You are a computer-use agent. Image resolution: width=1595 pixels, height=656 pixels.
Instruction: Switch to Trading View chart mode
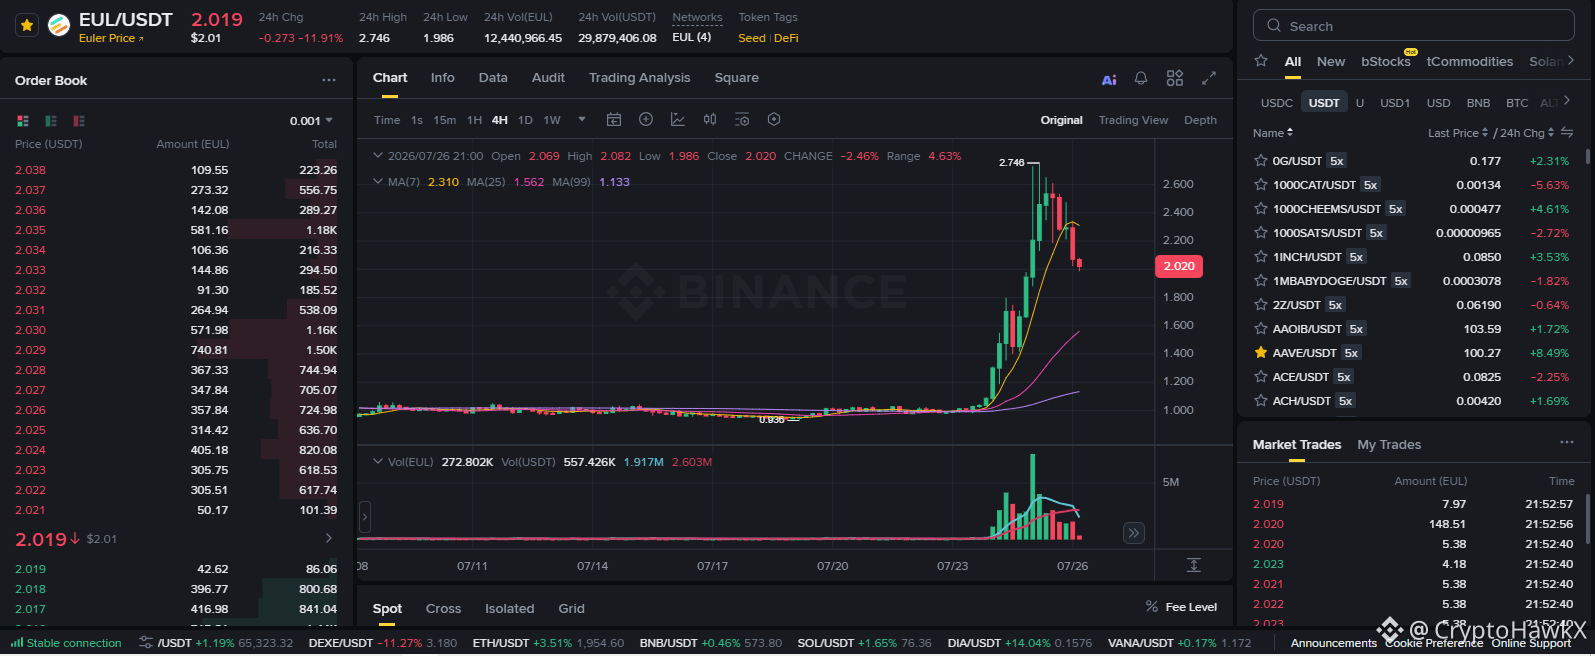1133,120
